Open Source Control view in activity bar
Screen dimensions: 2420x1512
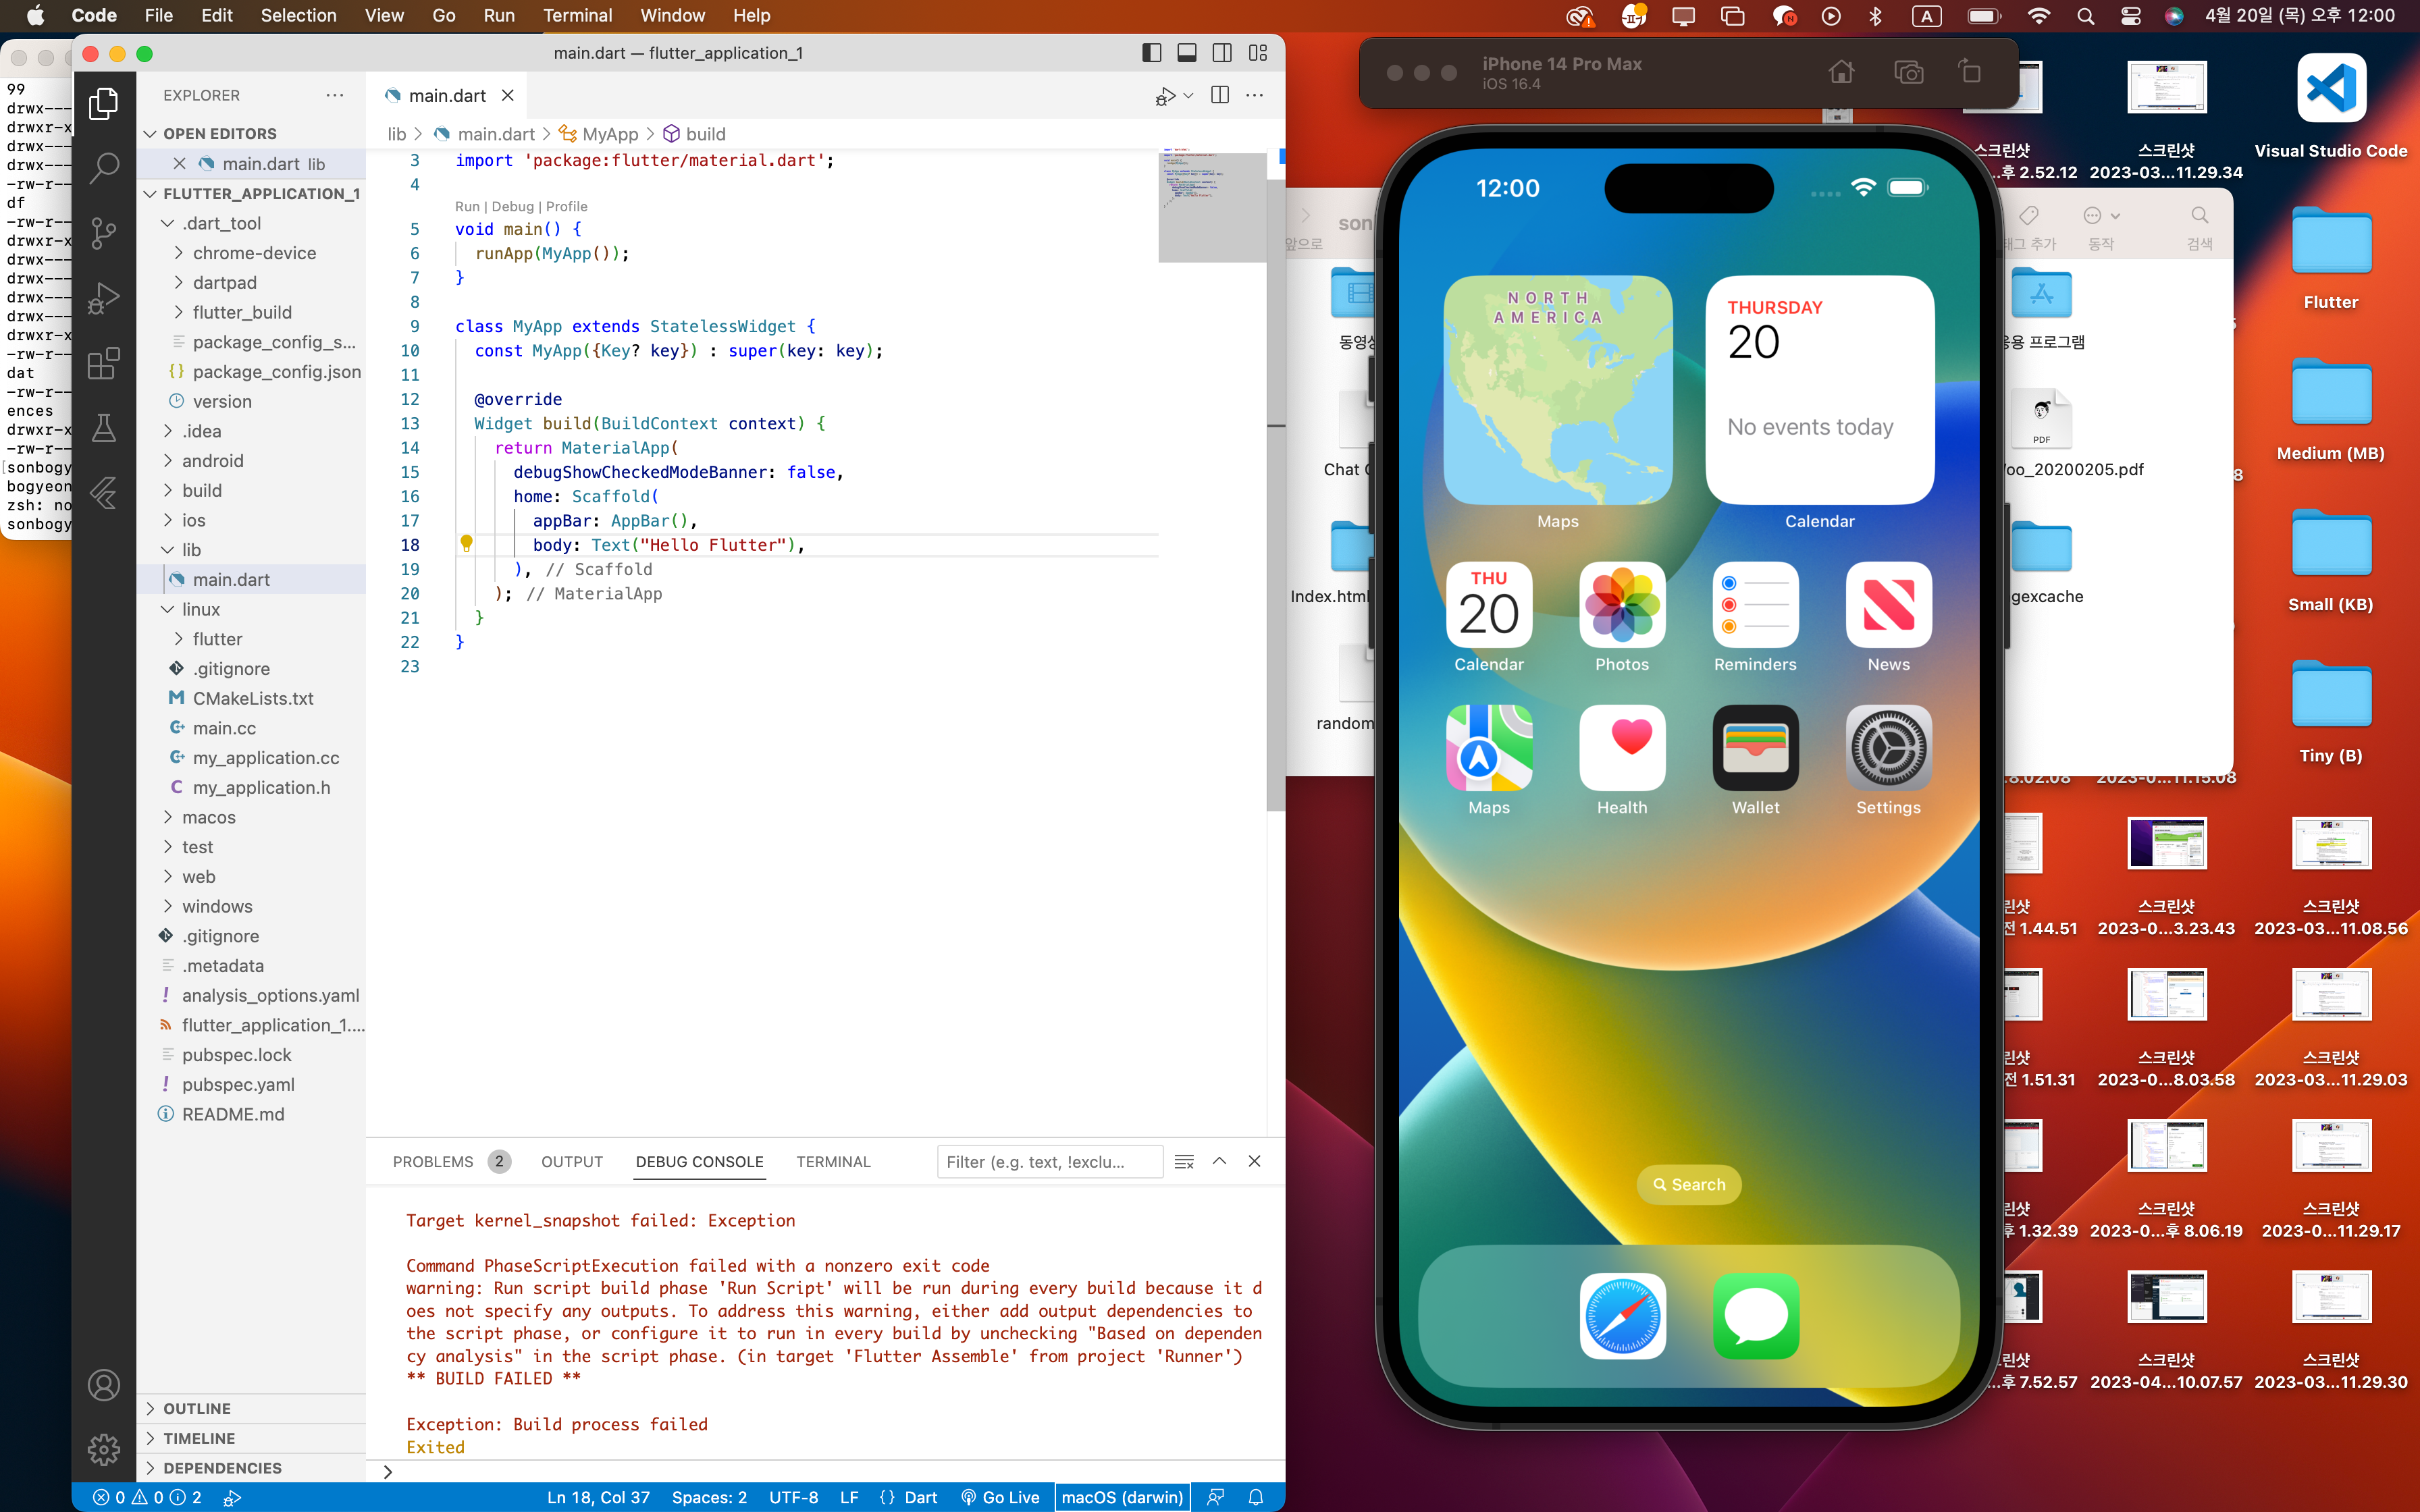[104, 233]
